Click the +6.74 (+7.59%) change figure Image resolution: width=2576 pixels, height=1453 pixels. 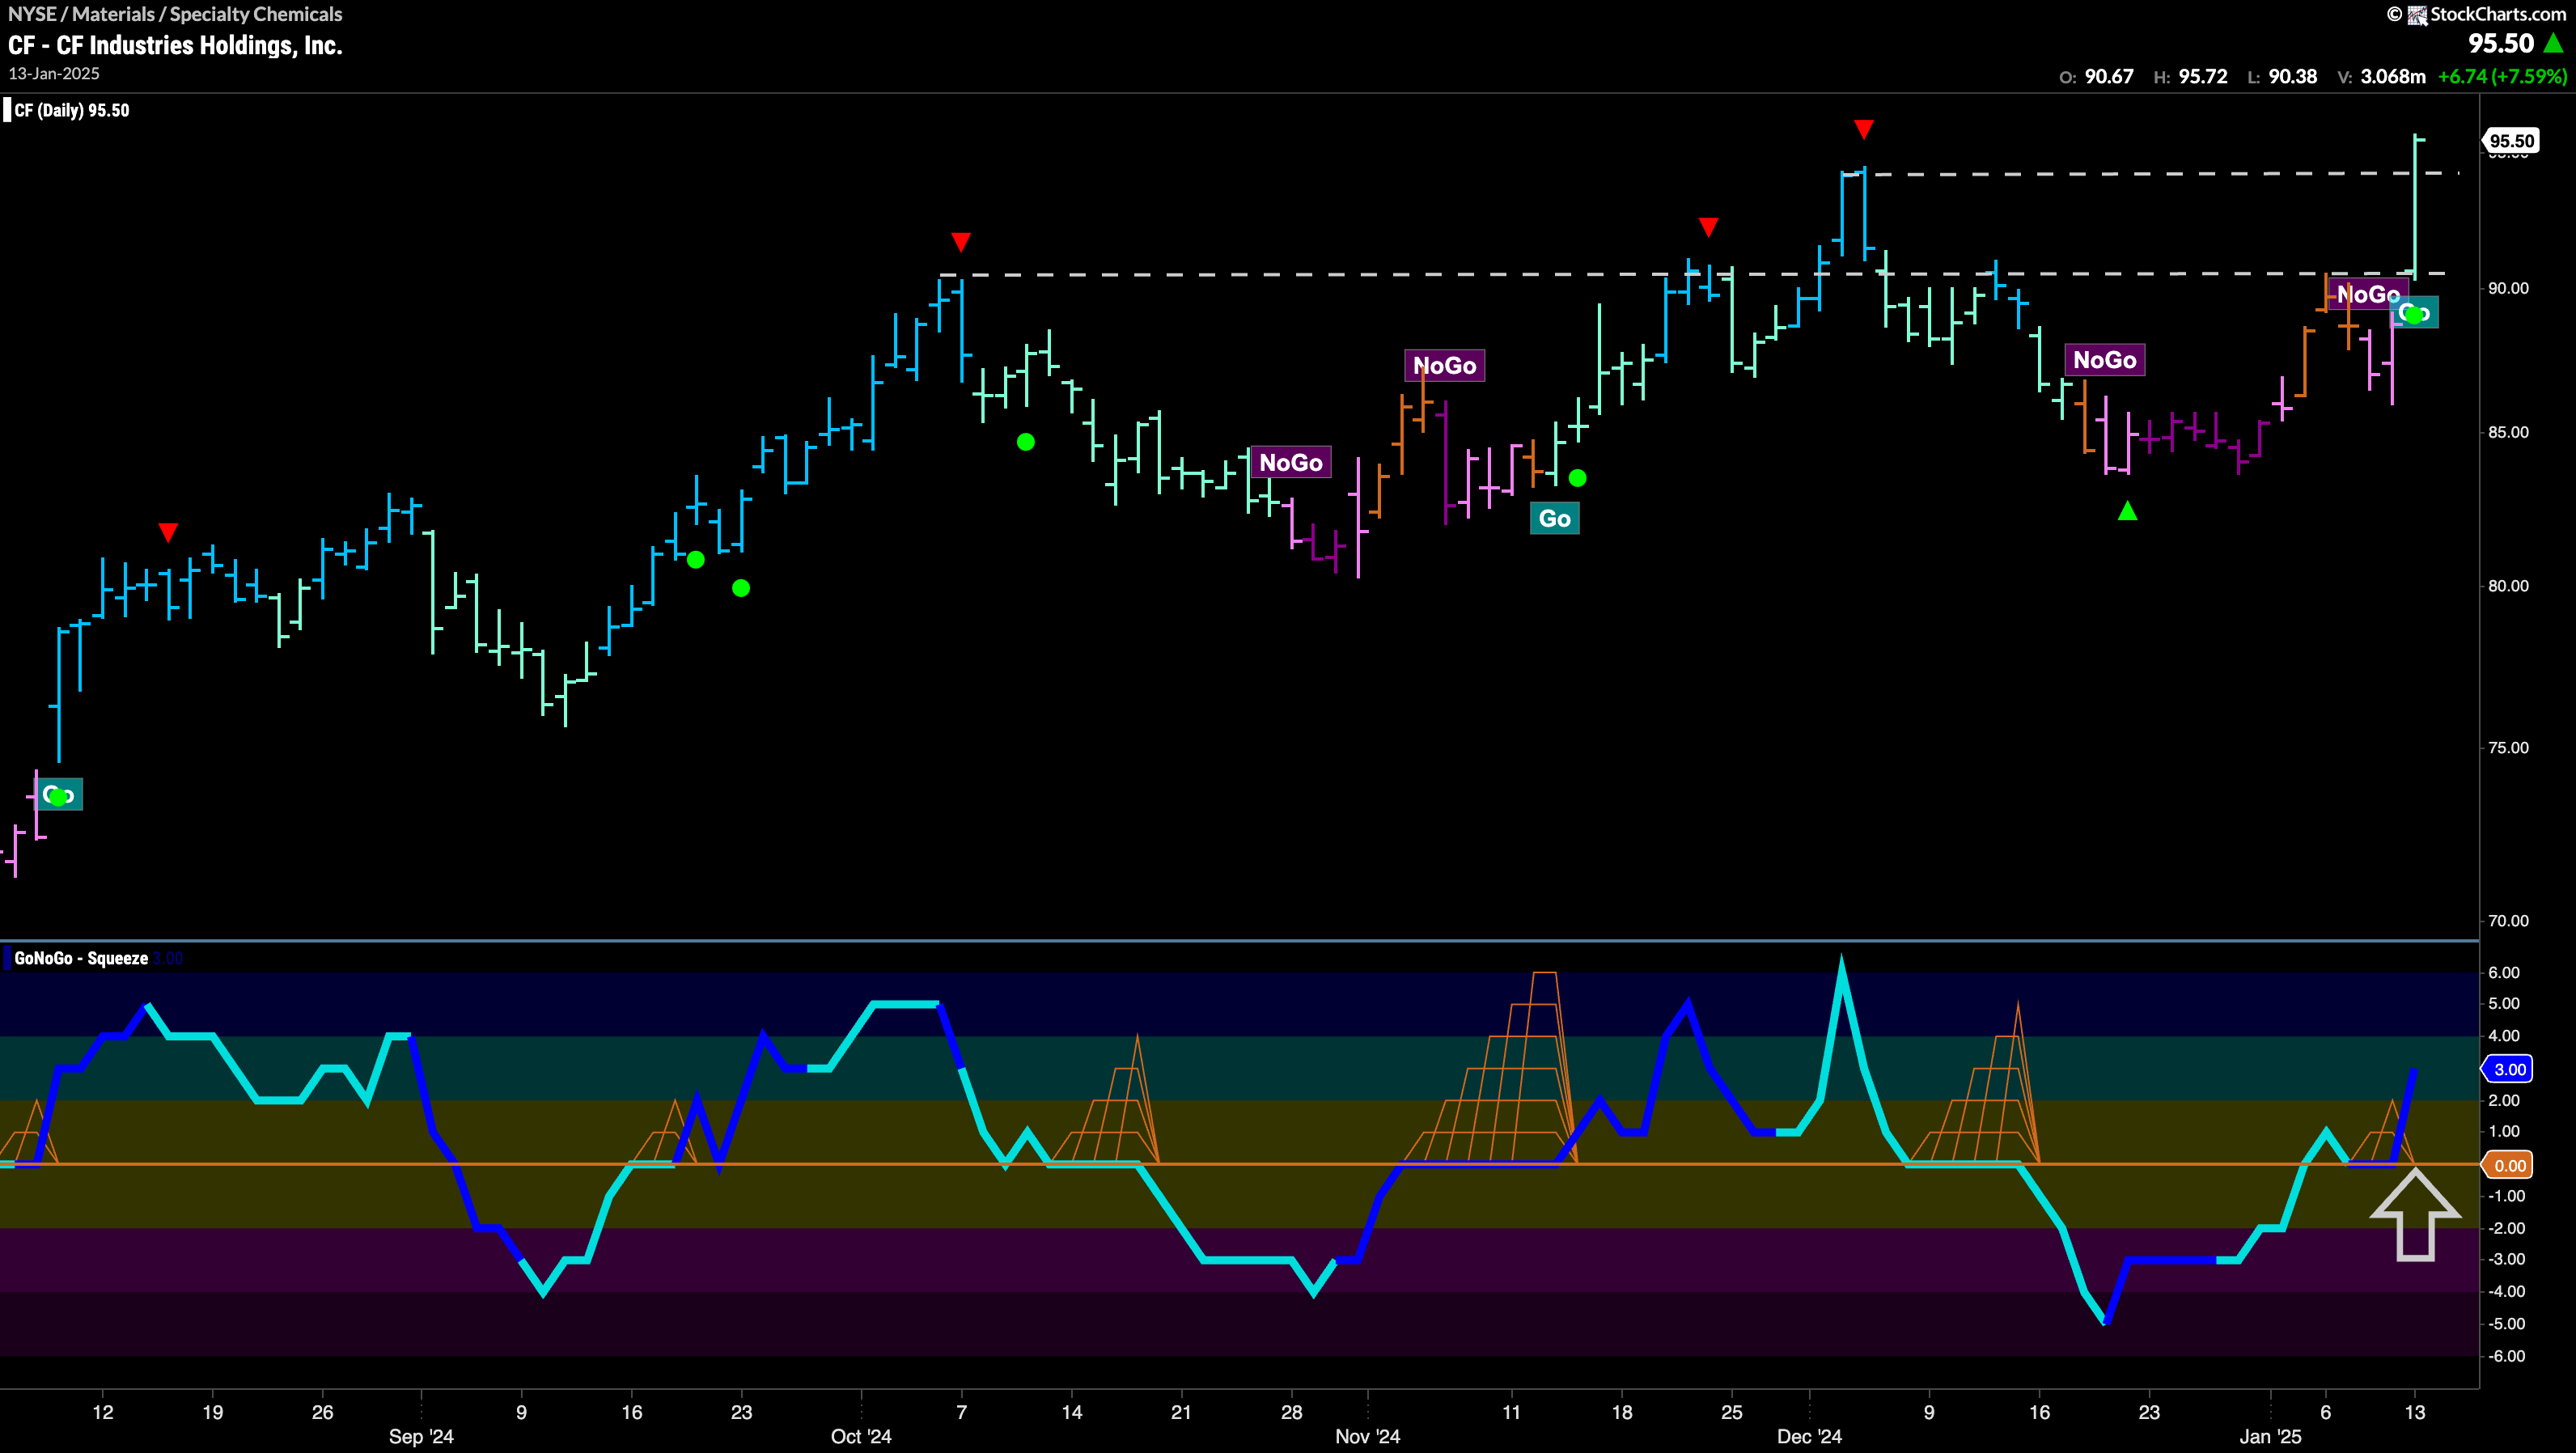point(2502,77)
